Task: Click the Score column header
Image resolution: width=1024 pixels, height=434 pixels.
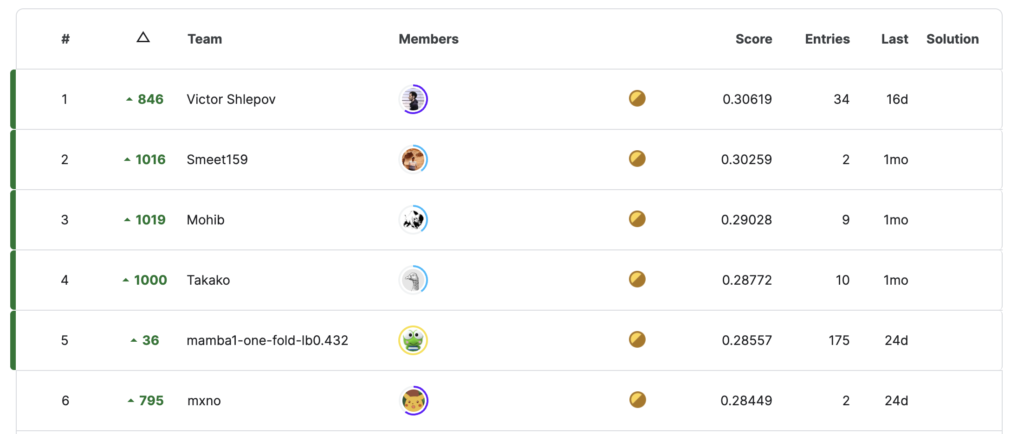Action: tap(753, 39)
